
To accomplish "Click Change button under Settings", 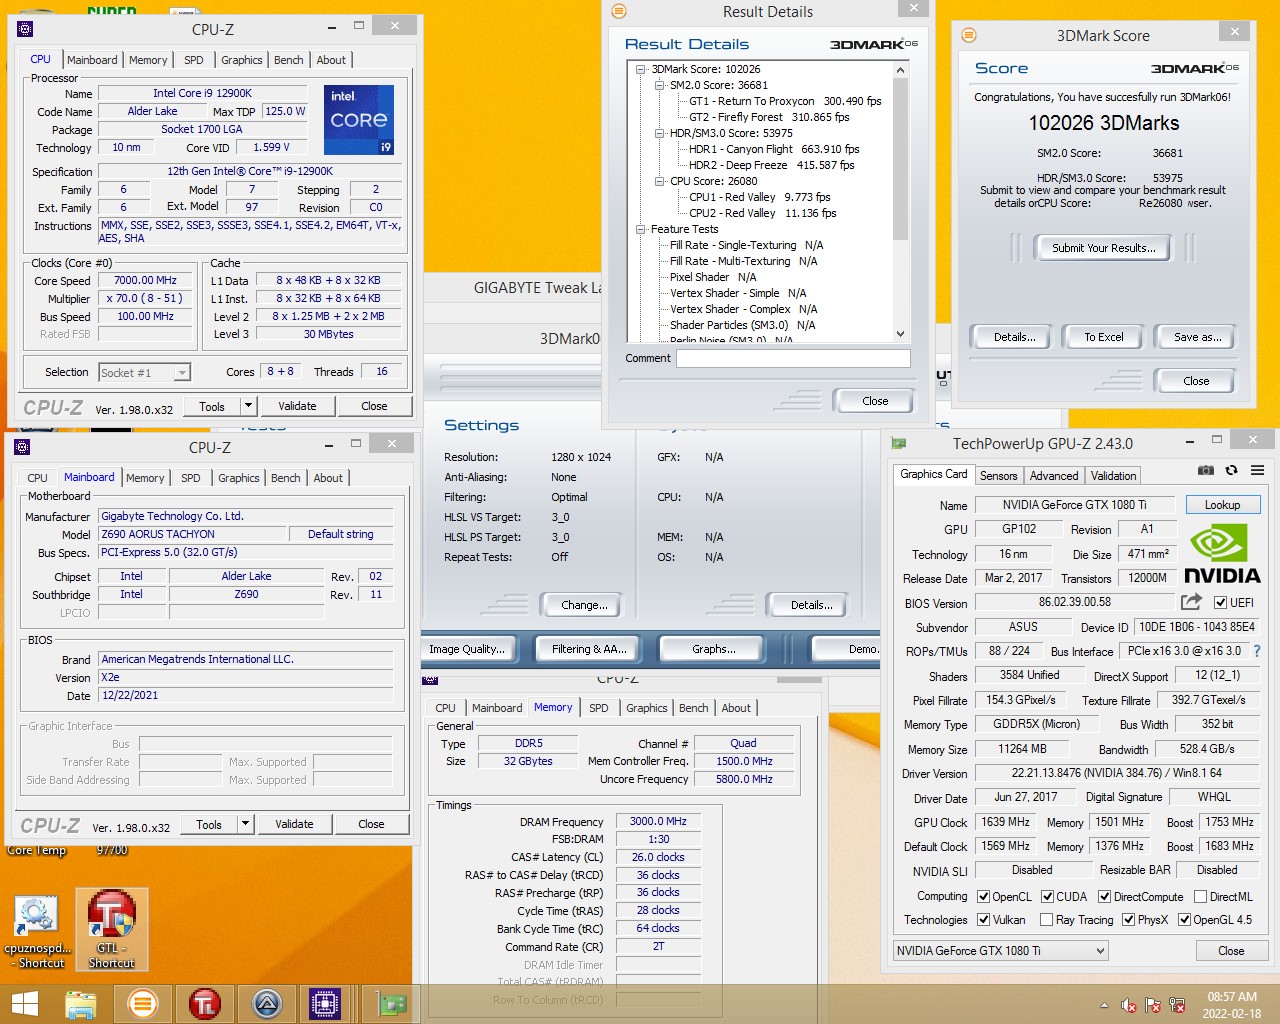I will 584,605.
